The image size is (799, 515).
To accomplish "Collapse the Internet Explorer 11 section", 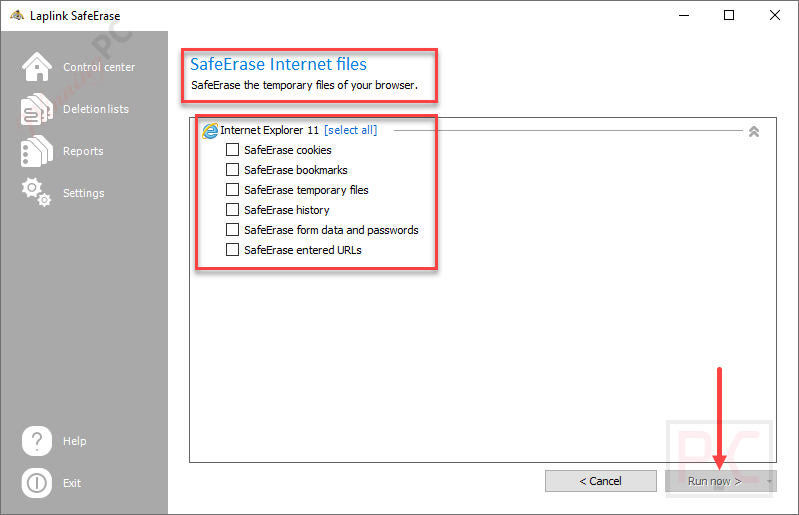I will [754, 131].
